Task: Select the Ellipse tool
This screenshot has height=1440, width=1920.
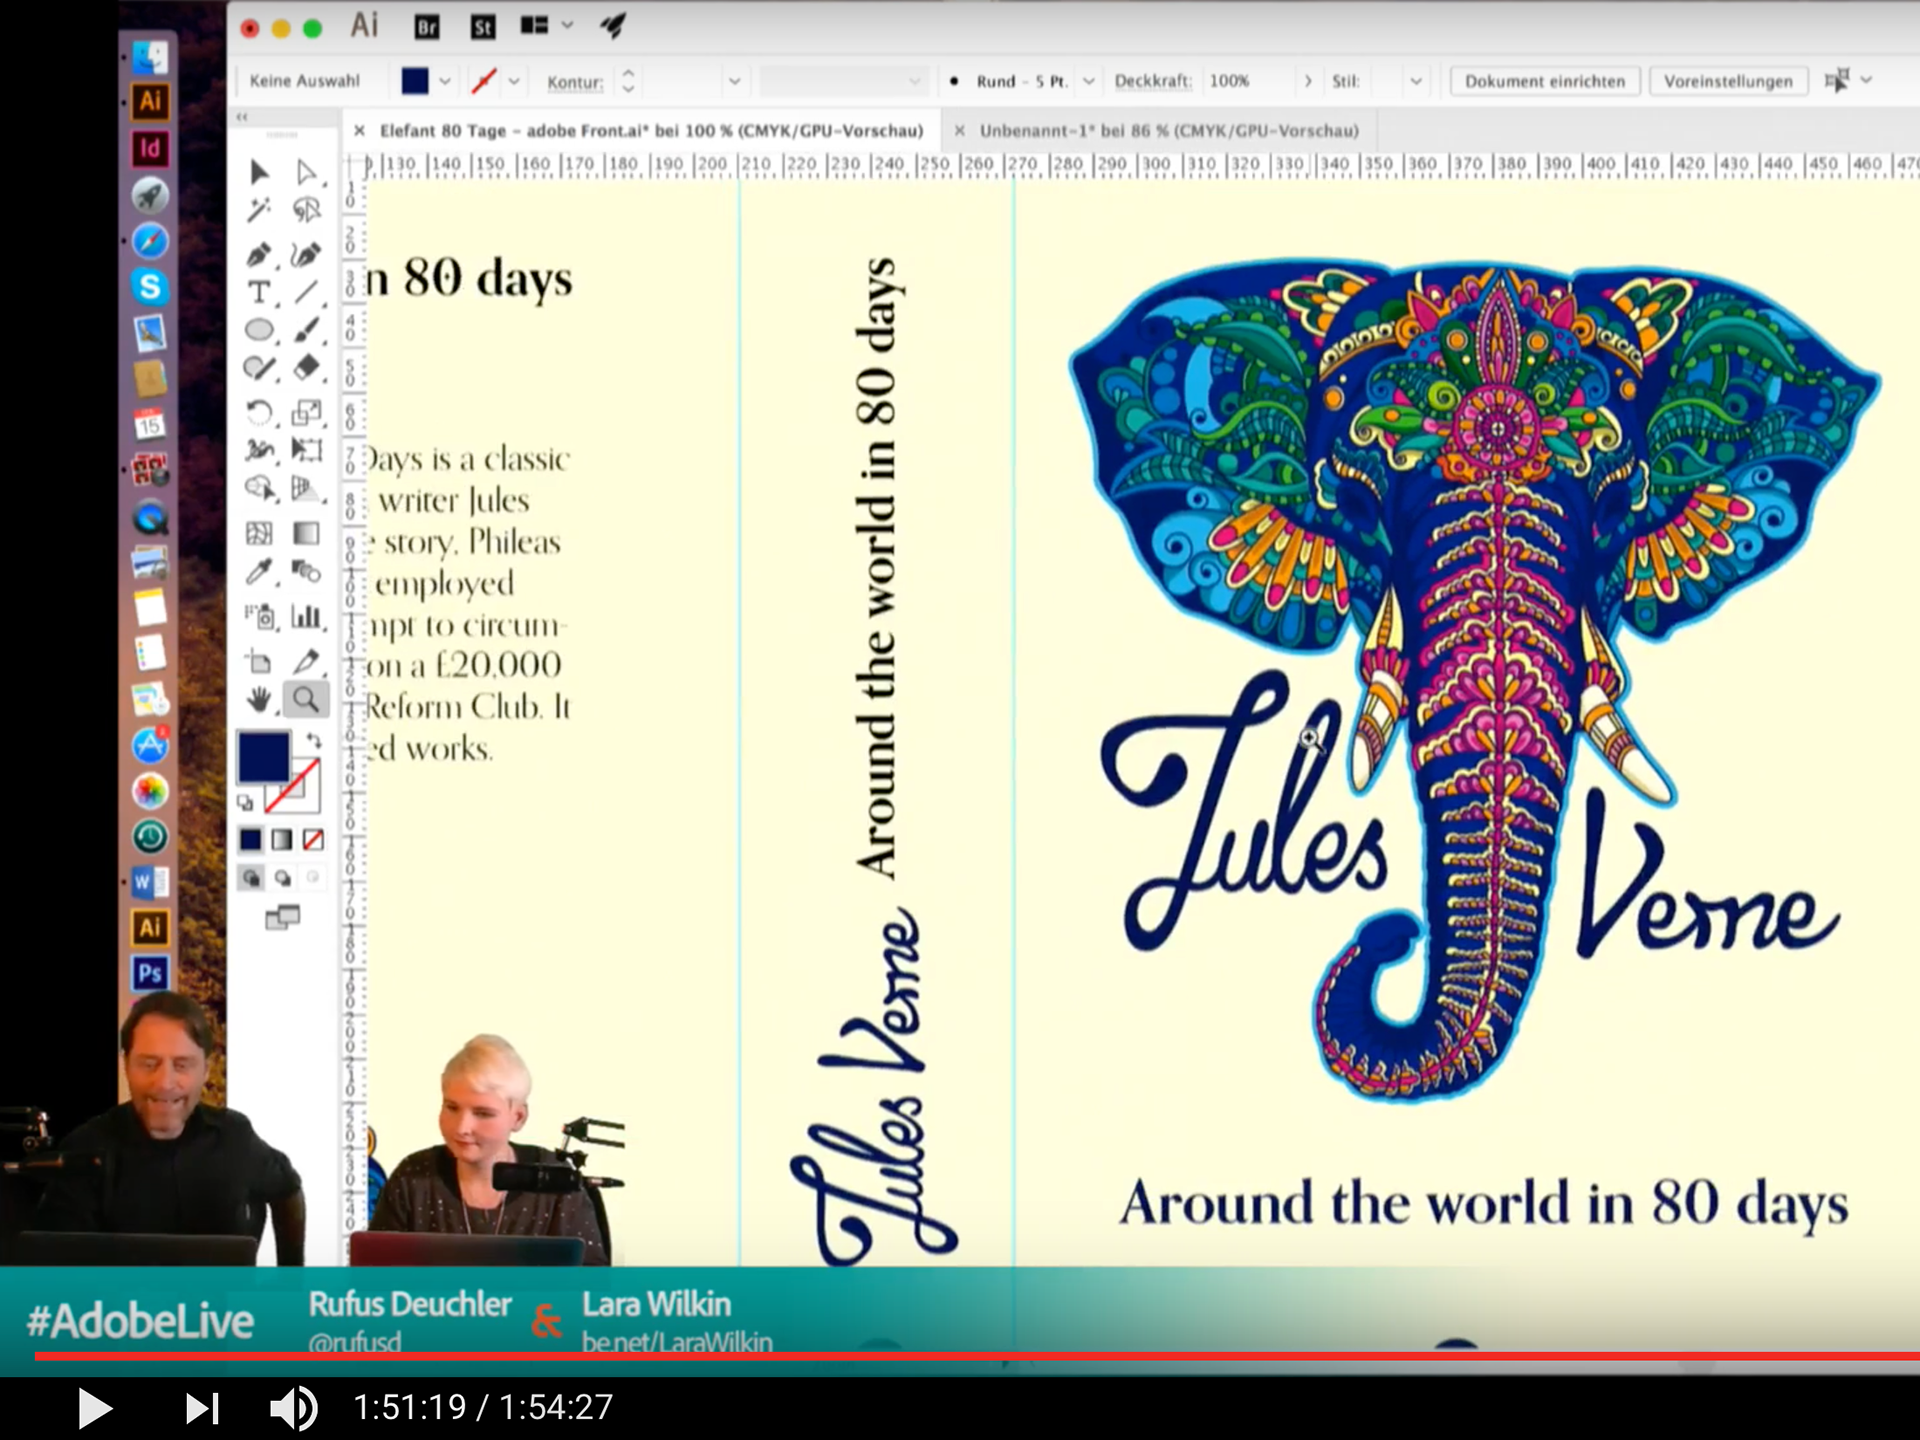Action: 259,330
